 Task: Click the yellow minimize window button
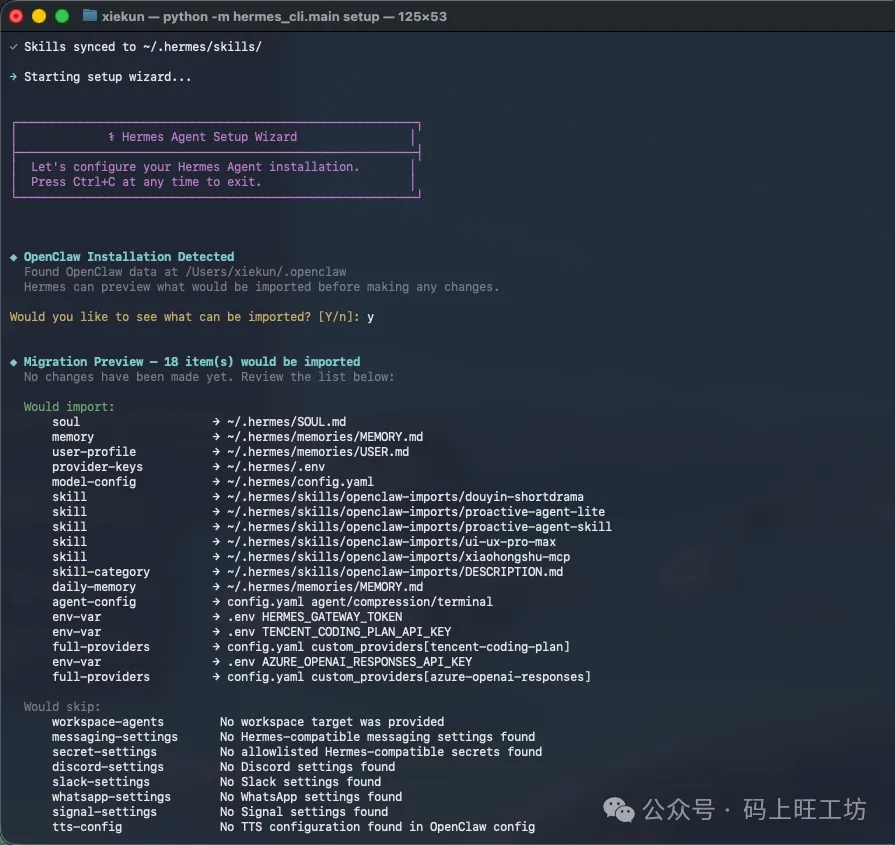39,16
